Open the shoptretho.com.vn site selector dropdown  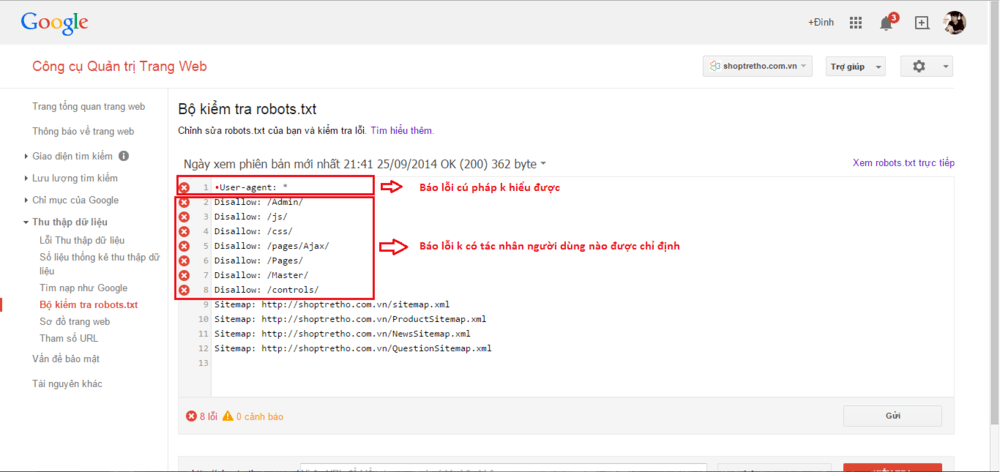click(758, 66)
